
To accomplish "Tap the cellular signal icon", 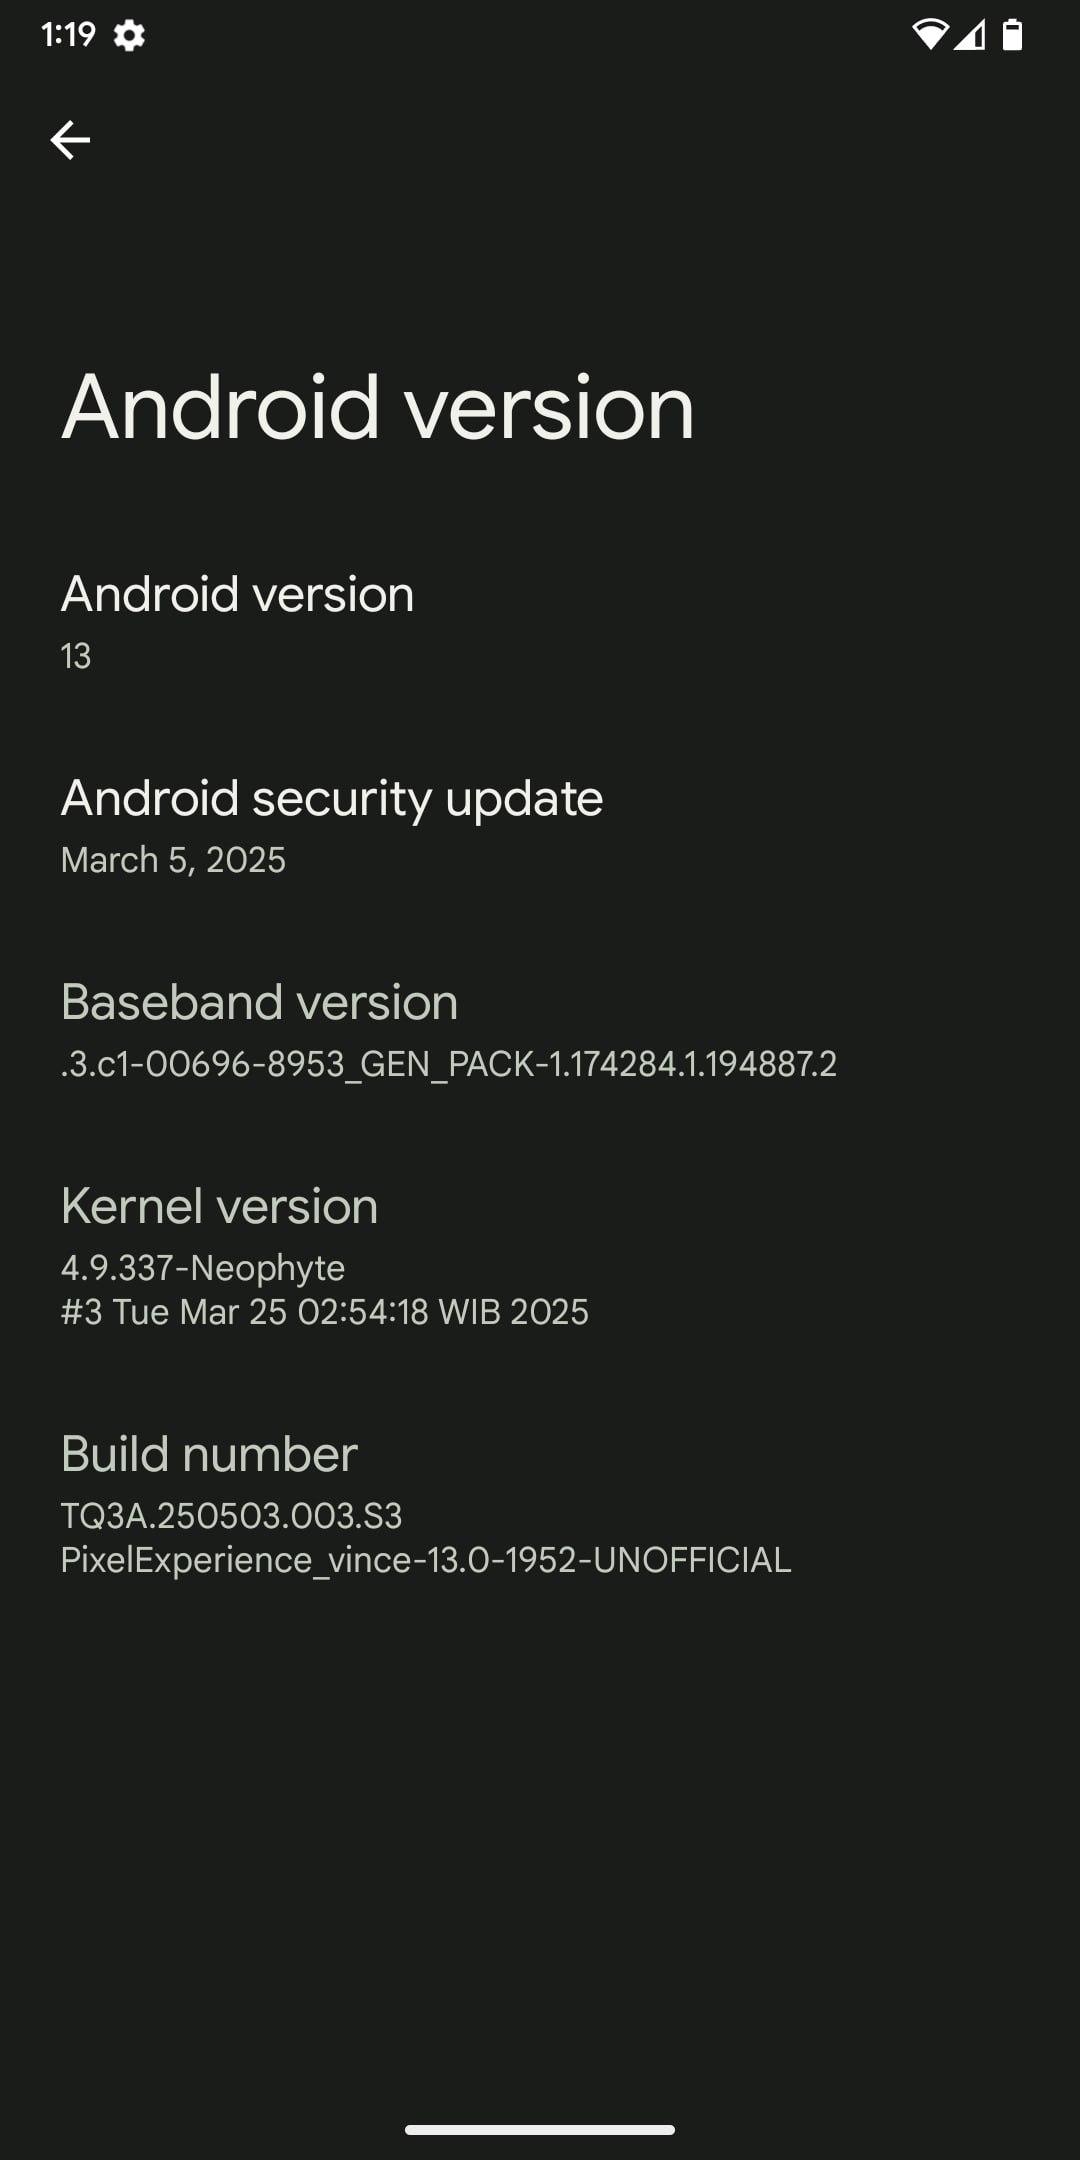I will (968, 35).
